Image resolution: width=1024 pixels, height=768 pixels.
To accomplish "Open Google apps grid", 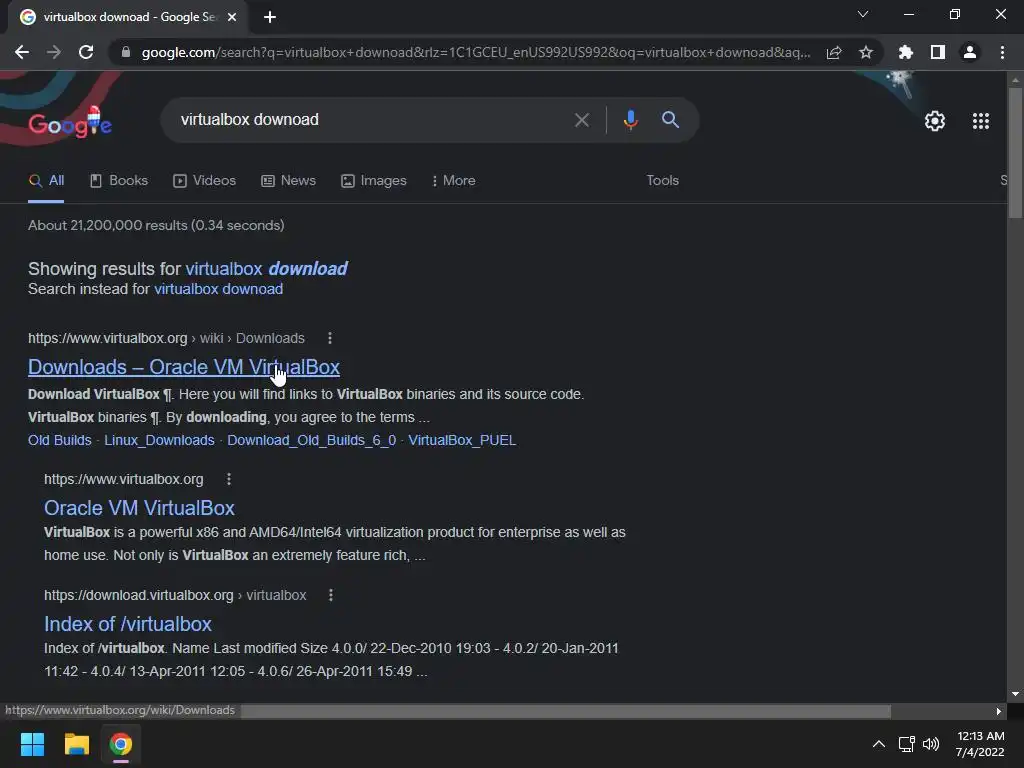I will (x=980, y=121).
